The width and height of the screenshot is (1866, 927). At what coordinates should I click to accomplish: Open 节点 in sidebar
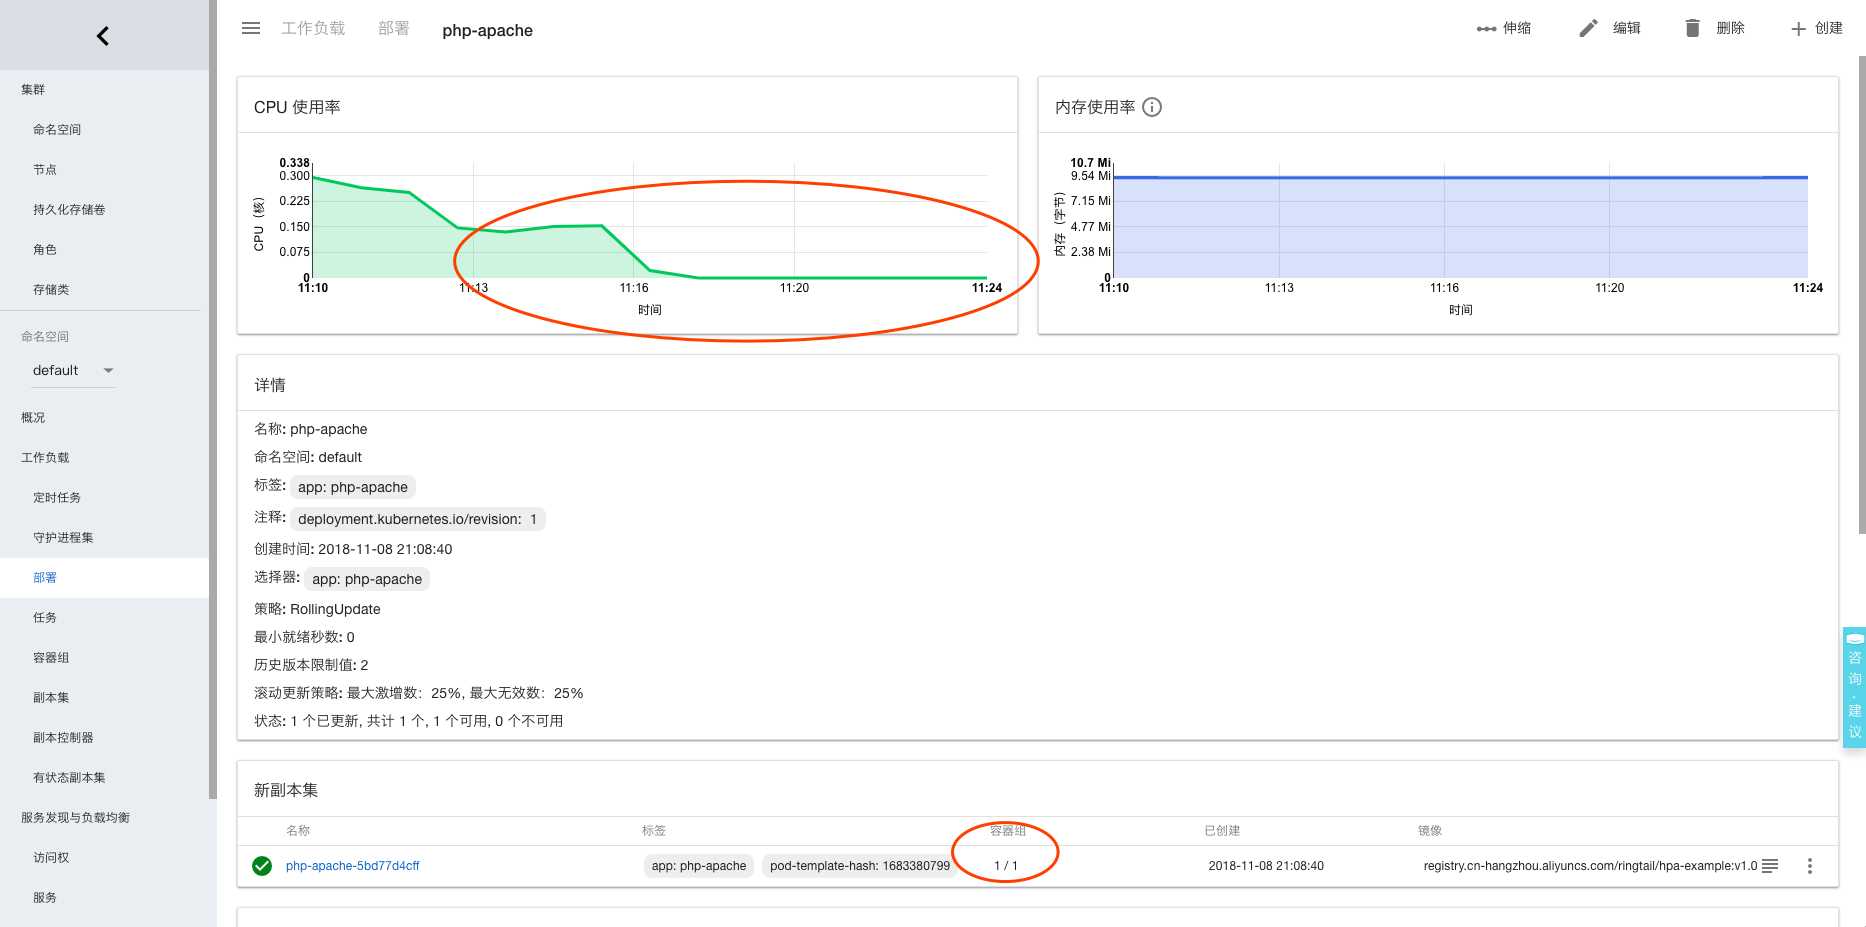click(45, 170)
